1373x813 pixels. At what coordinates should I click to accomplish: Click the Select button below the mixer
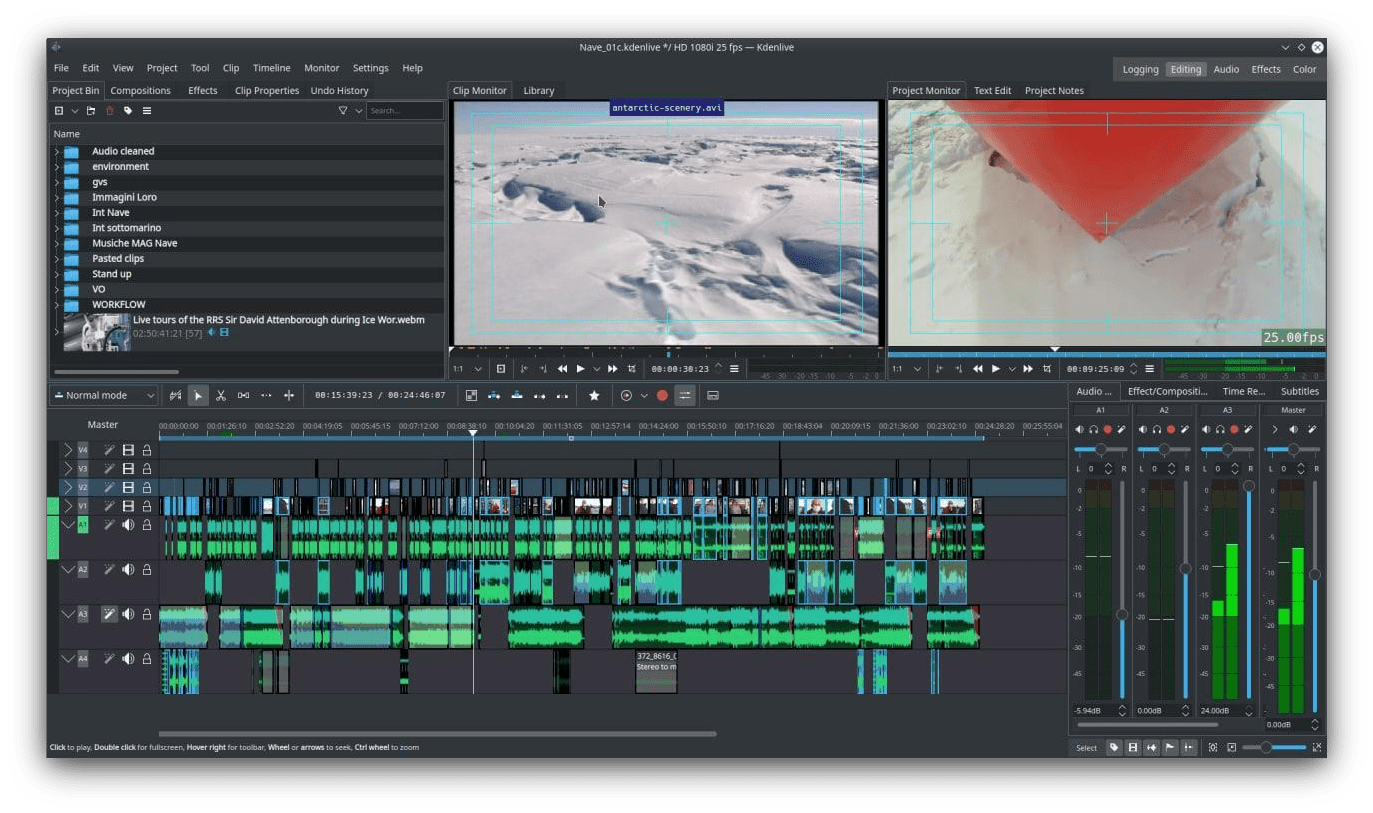[1086, 748]
